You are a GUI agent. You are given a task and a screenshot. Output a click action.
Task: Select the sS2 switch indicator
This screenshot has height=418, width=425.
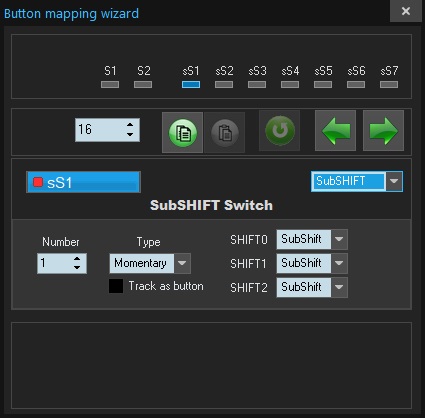(x=224, y=85)
